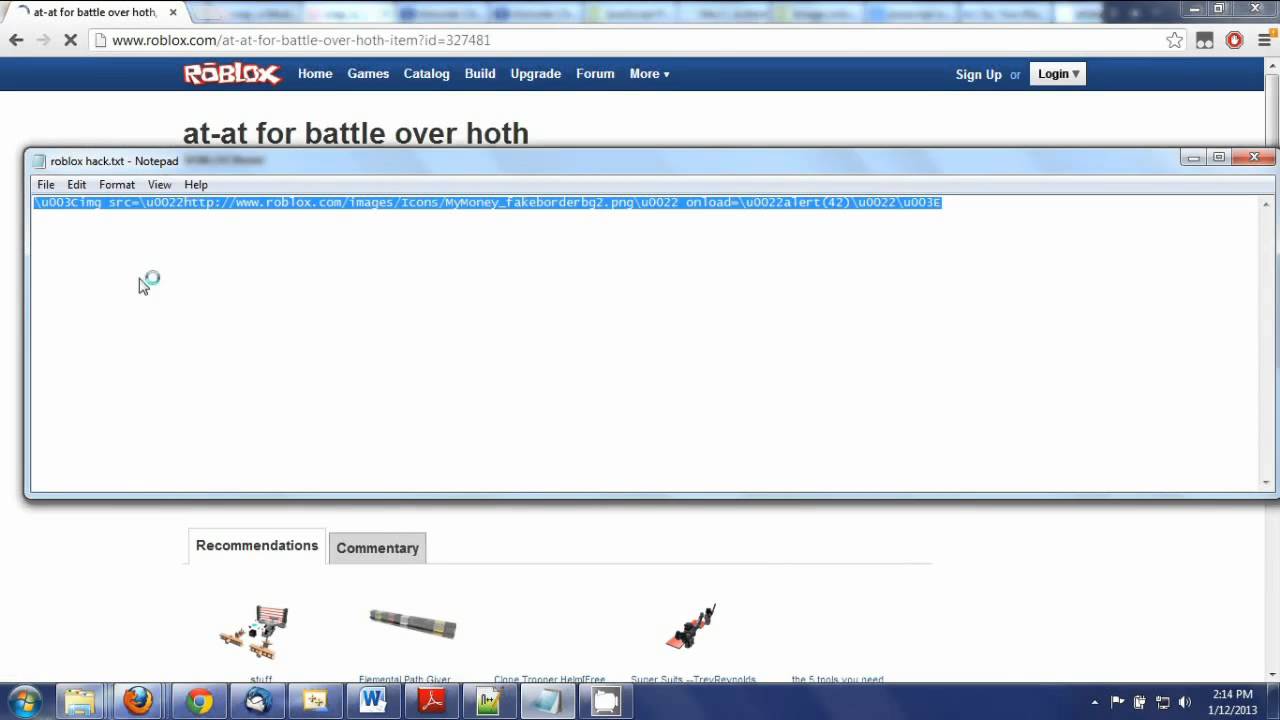Click the 'at-at for battle over hoth' heading

click(356, 133)
